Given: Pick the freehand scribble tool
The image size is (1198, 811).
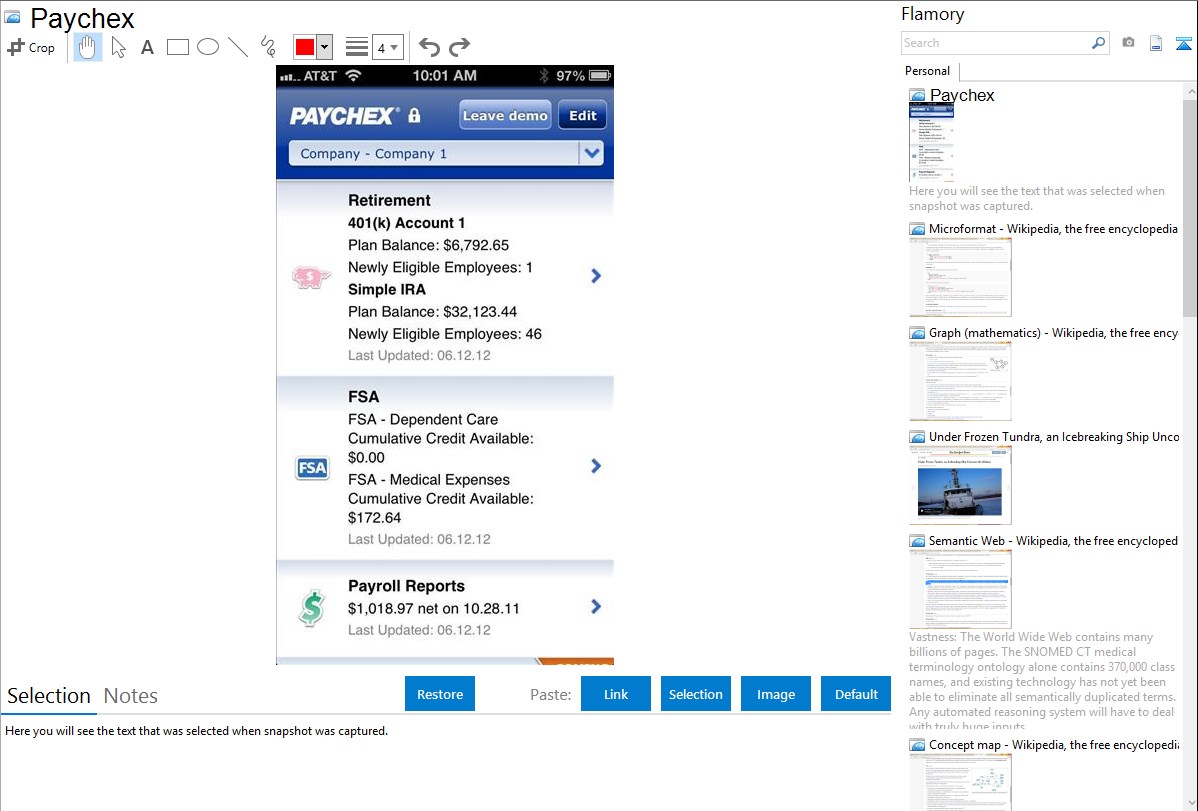Looking at the screenshot, I should [268, 47].
